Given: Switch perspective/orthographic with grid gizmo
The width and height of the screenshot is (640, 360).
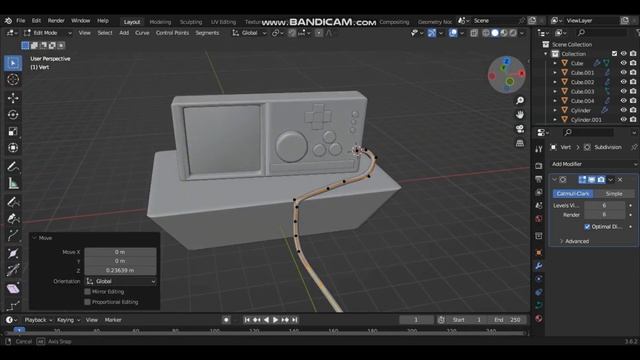Looking at the screenshot, I should (x=520, y=143).
